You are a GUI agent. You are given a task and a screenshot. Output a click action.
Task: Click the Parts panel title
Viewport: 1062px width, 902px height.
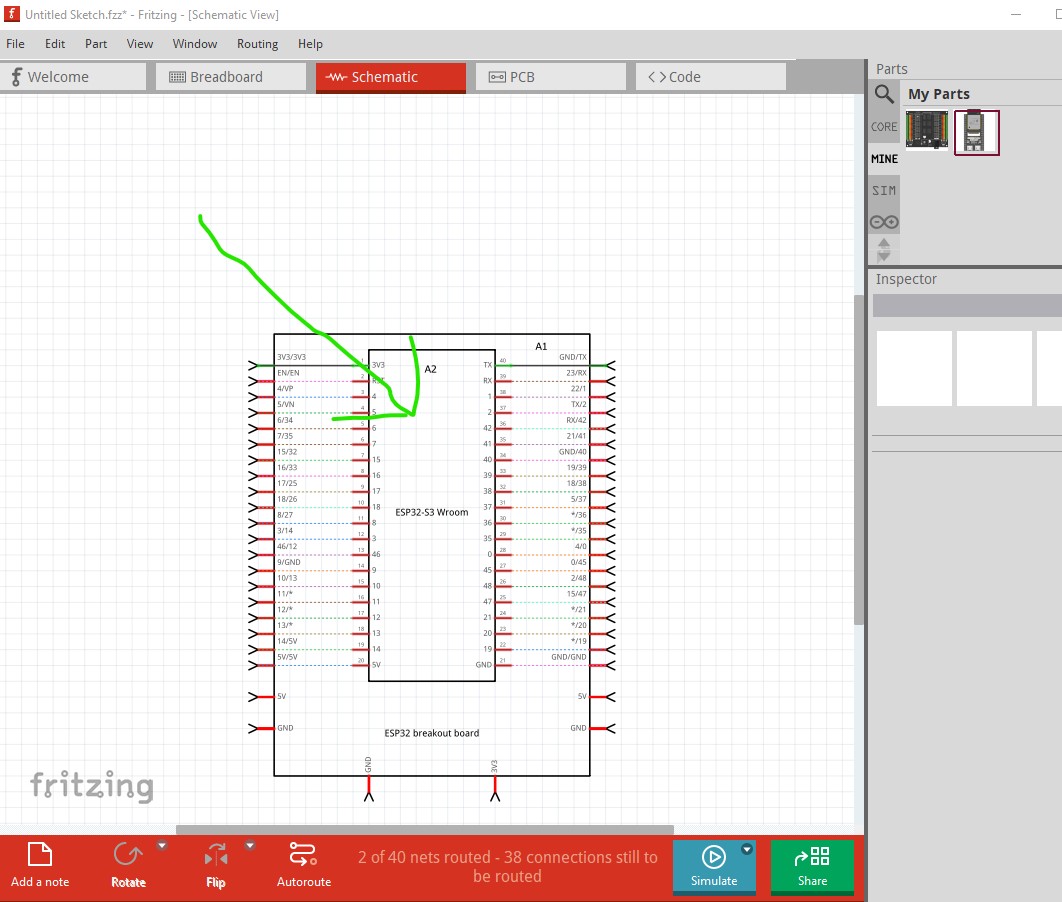891,69
